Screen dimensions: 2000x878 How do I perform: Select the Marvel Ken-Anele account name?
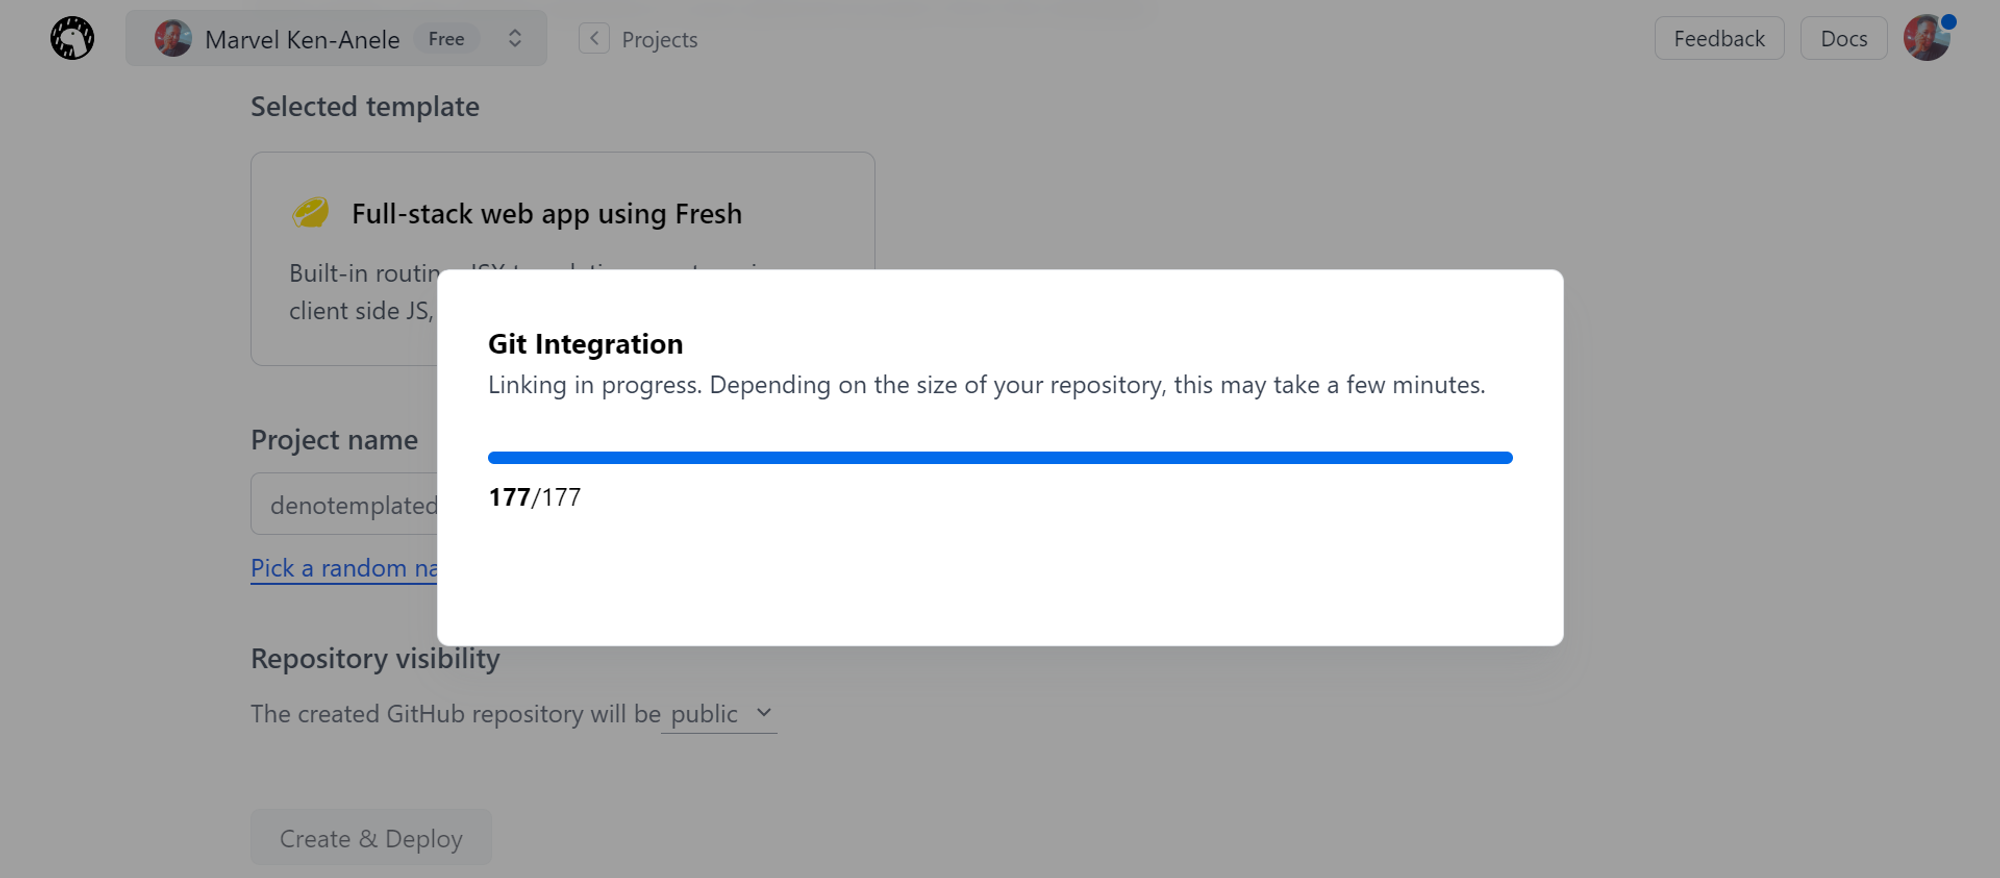(302, 39)
